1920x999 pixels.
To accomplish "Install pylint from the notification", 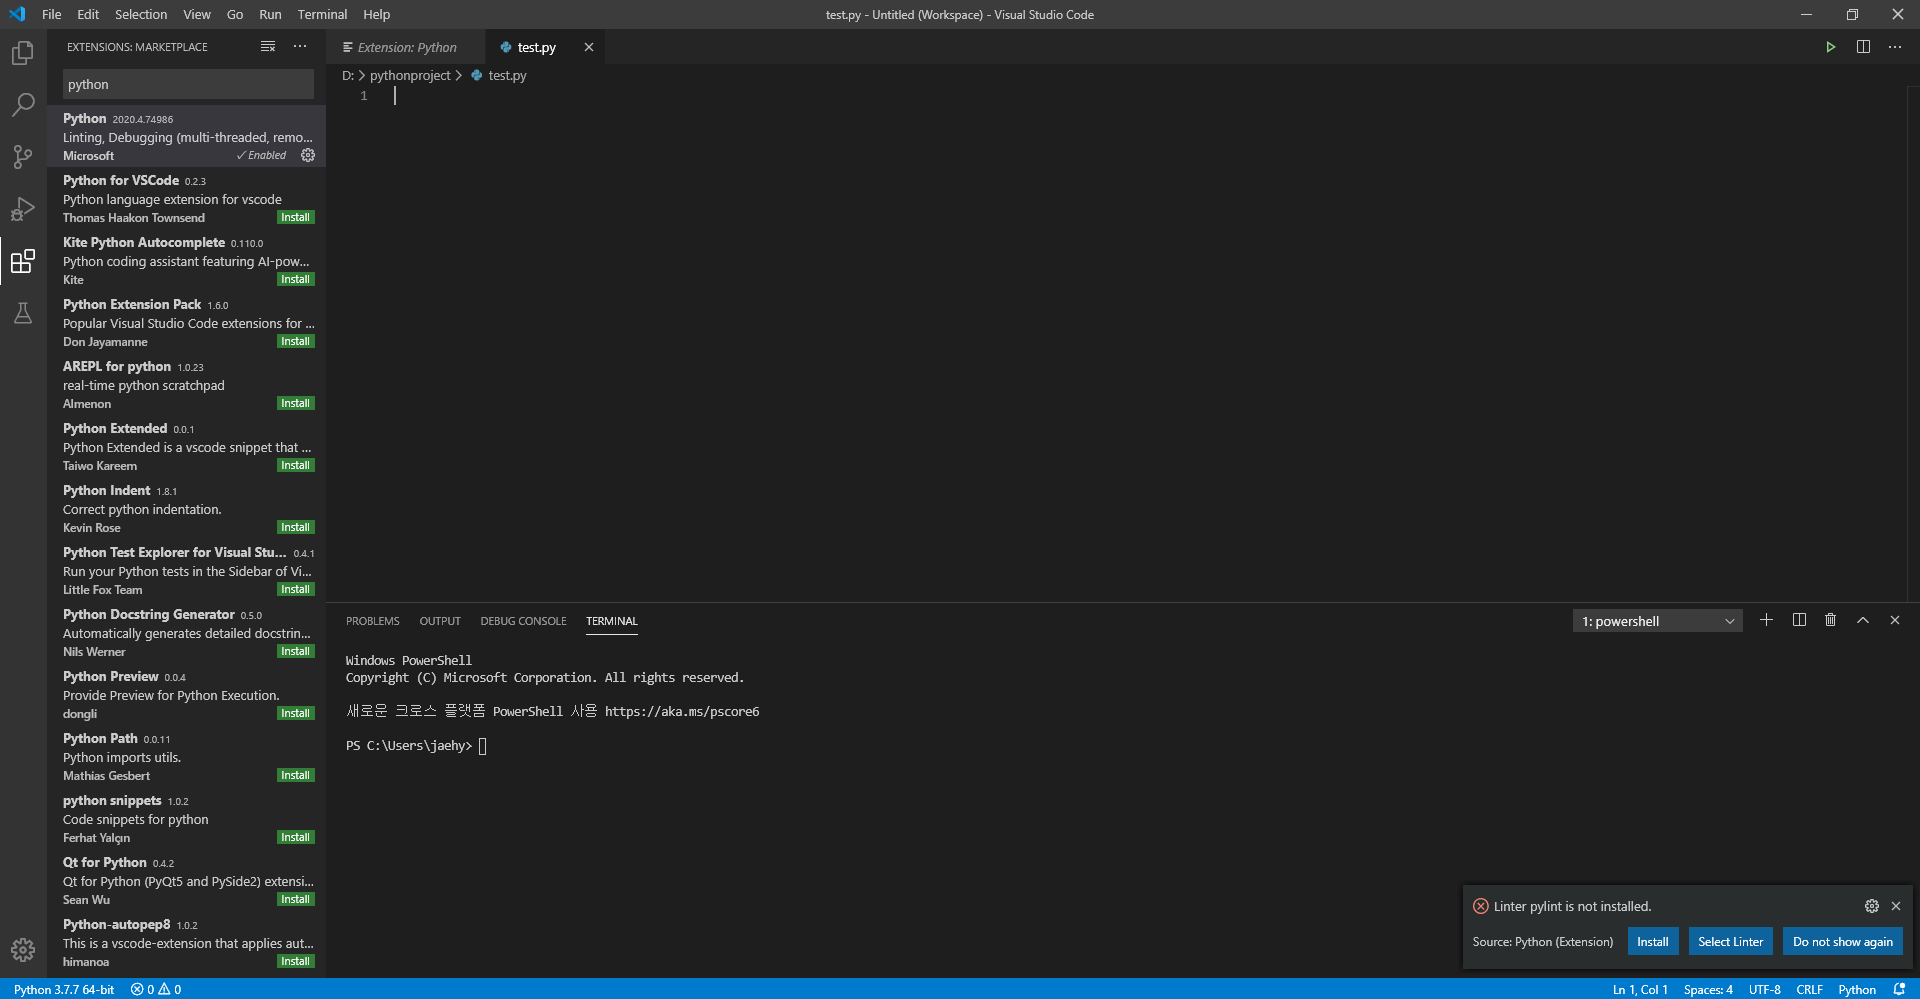I will 1653,941.
